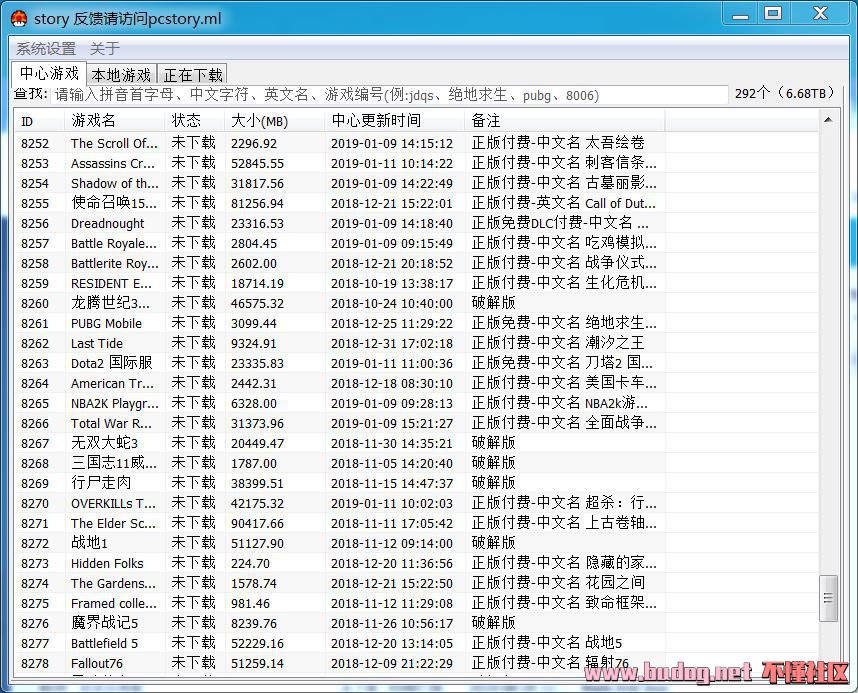
Task: Click the 未下载 status in row 8277
Action: pos(194,643)
